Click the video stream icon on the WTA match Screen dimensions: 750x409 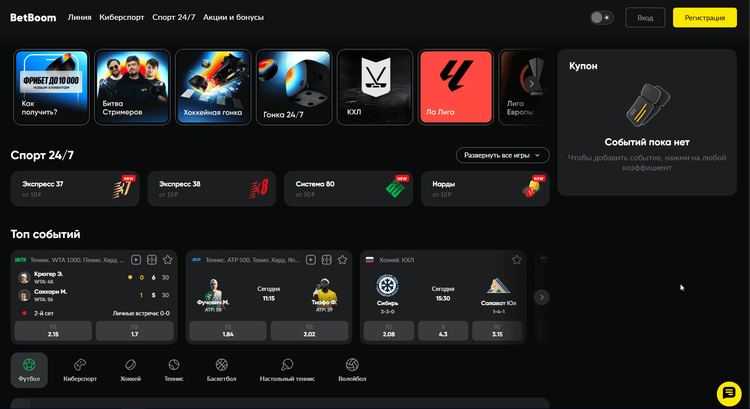coord(137,259)
